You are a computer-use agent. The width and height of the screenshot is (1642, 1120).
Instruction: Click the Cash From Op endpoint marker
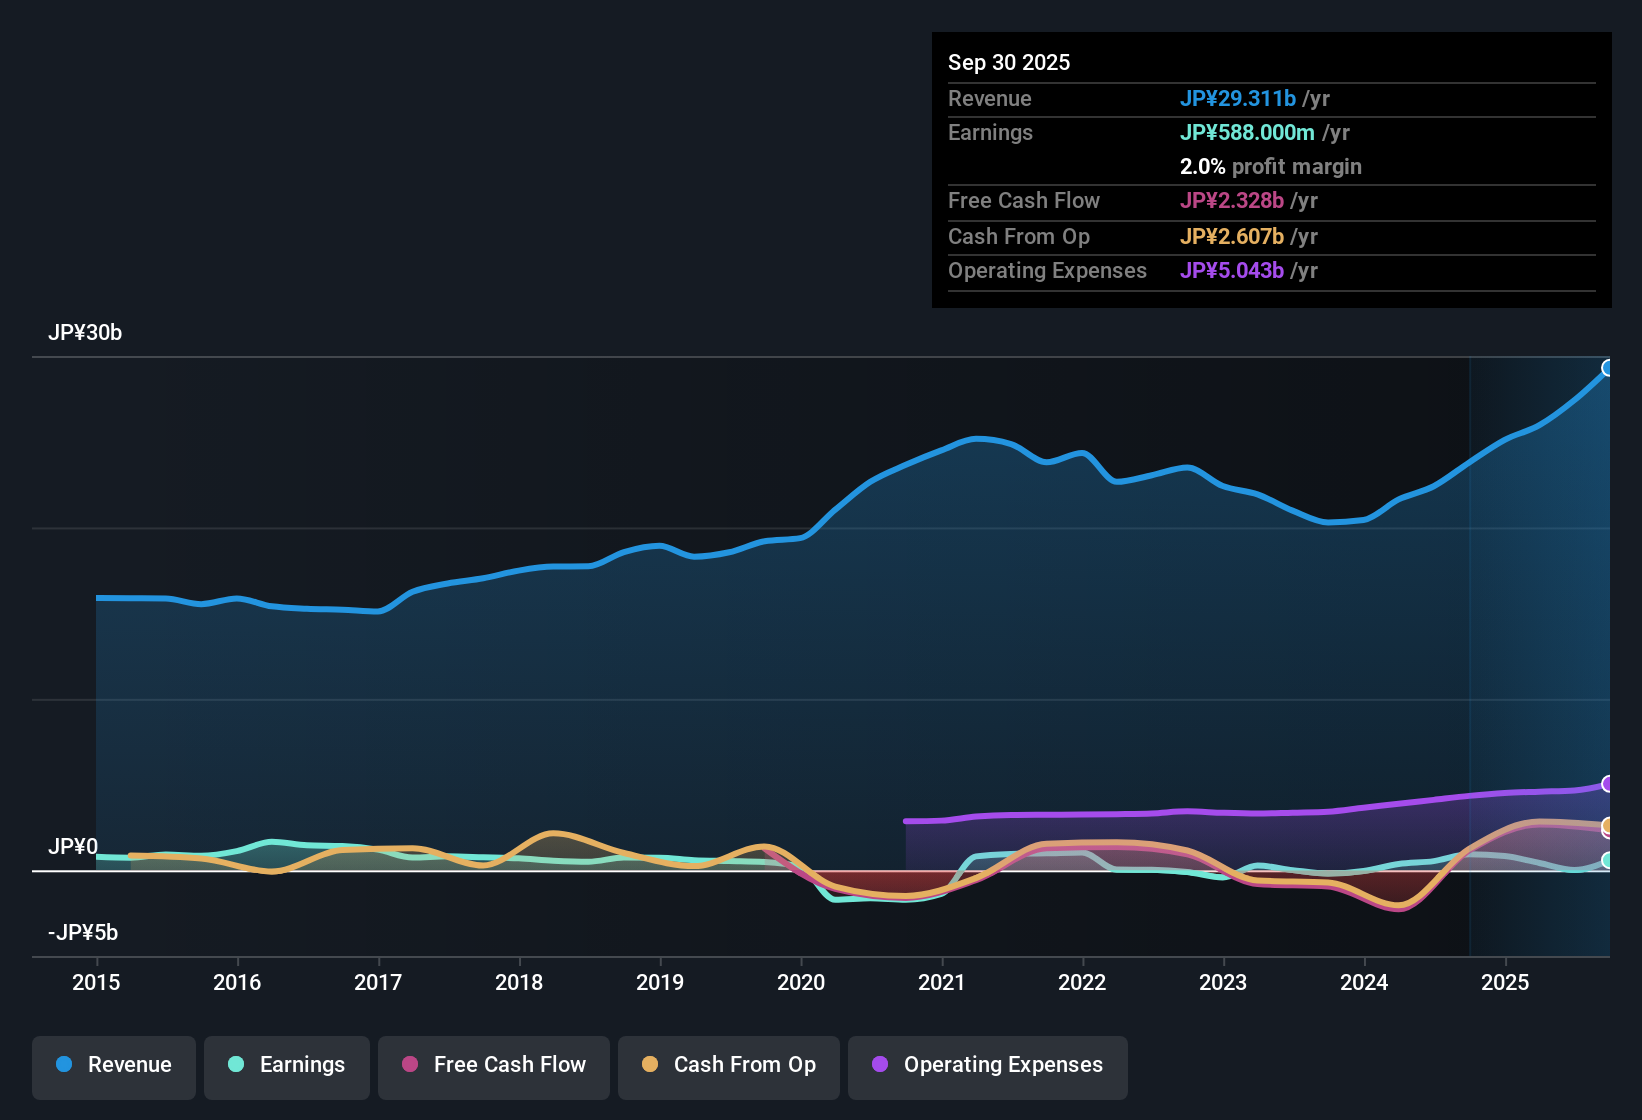pos(1606,825)
